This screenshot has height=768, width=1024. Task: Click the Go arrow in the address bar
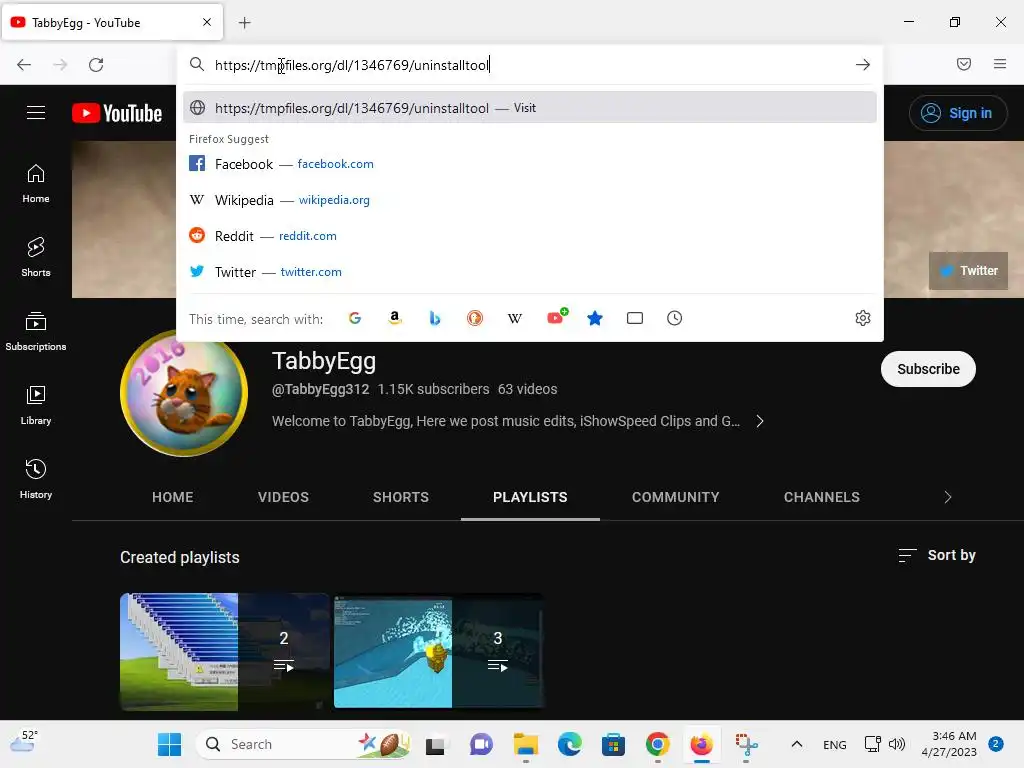click(x=863, y=65)
